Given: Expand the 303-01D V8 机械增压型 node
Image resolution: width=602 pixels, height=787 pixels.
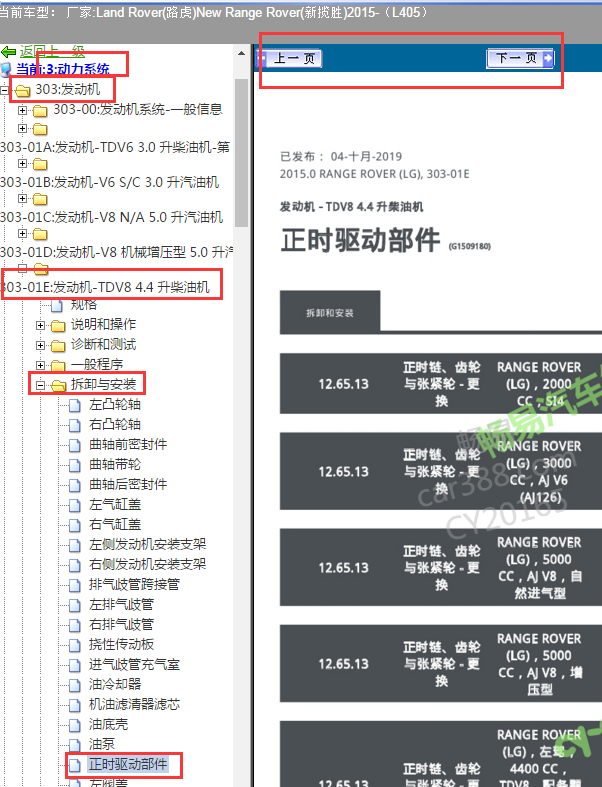Looking at the screenshot, I should 22,233.
